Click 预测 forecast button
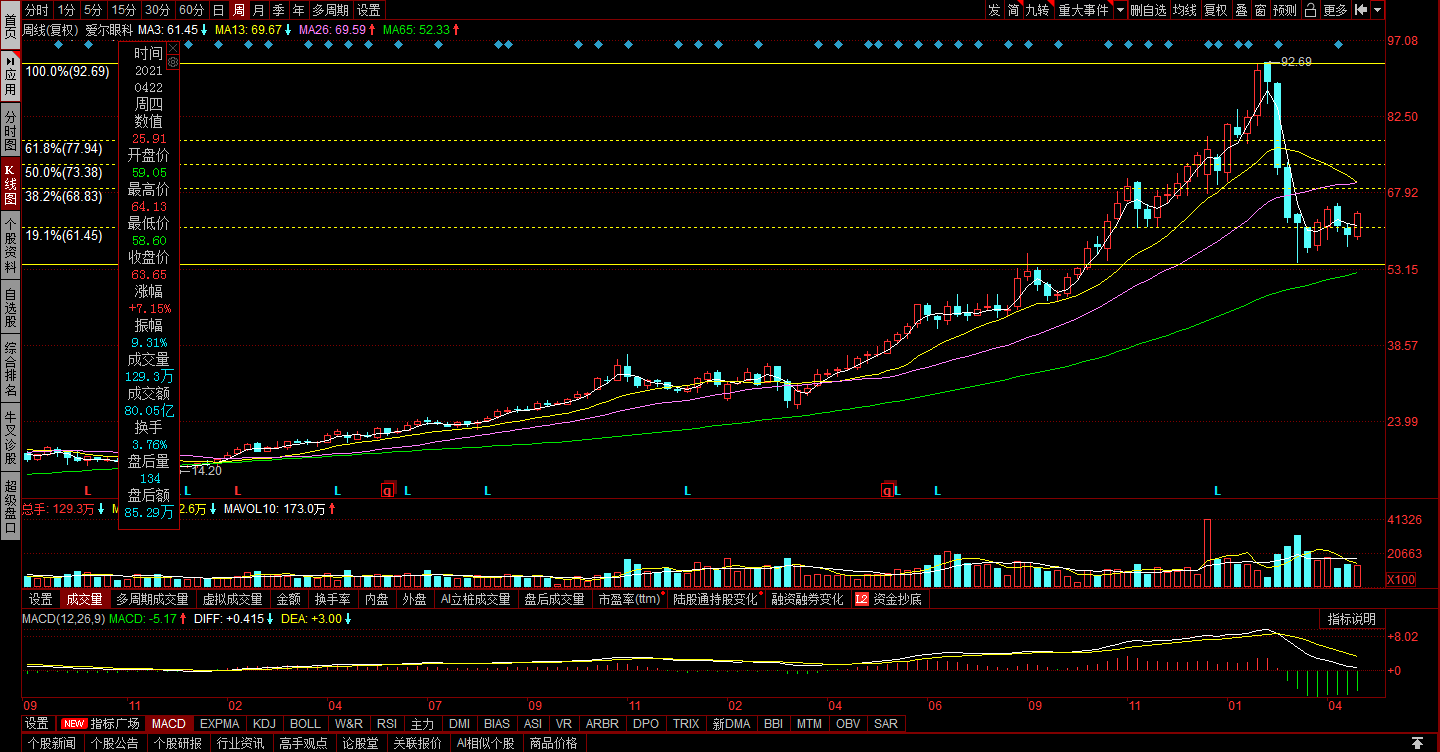 pos(1285,10)
